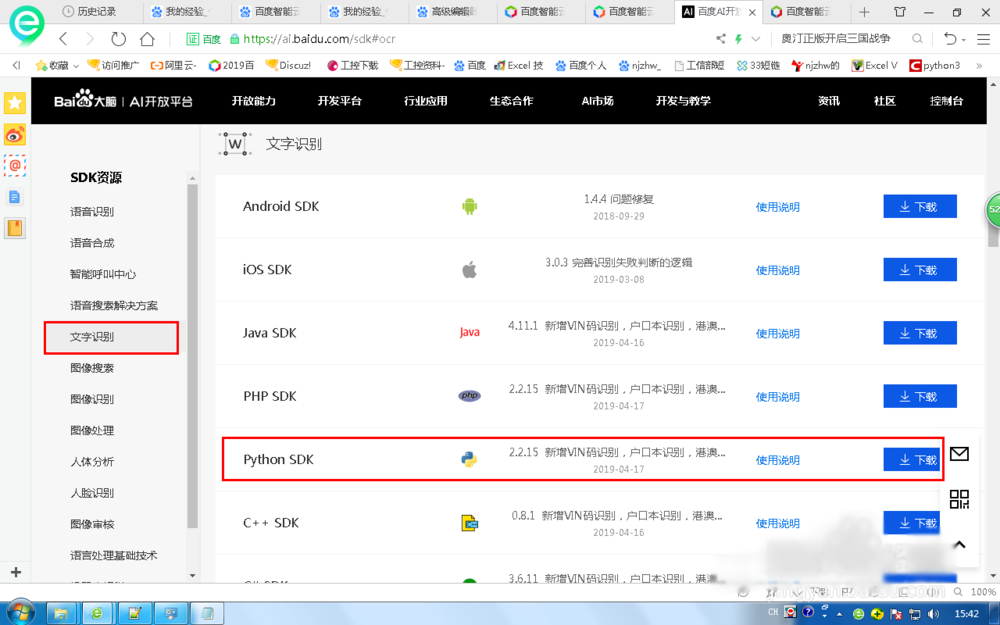Open Windows Start button
The height and width of the screenshot is (625, 1000).
[x=20, y=612]
